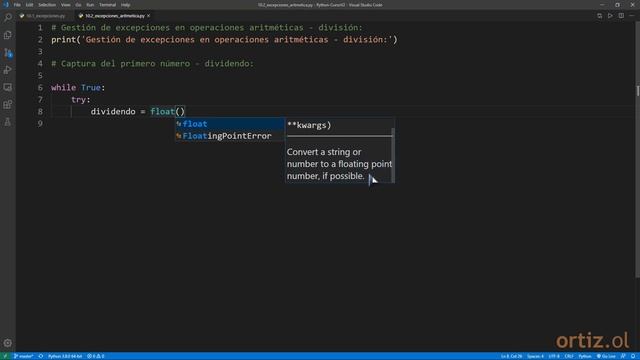This screenshot has height=360, width=640.
Task: Click the Python file icon on active tab
Action: tap(81, 16)
